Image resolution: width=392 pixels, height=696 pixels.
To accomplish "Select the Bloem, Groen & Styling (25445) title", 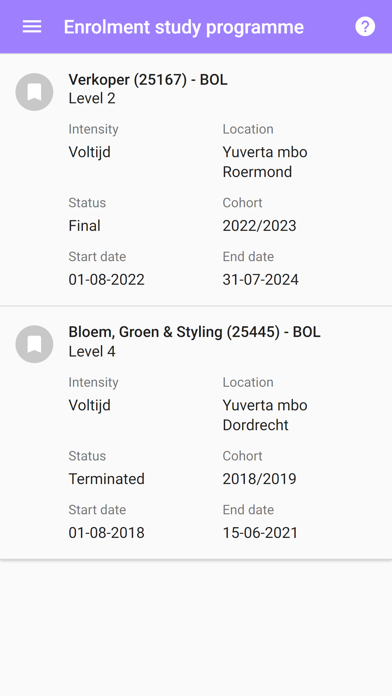I will [x=194, y=332].
